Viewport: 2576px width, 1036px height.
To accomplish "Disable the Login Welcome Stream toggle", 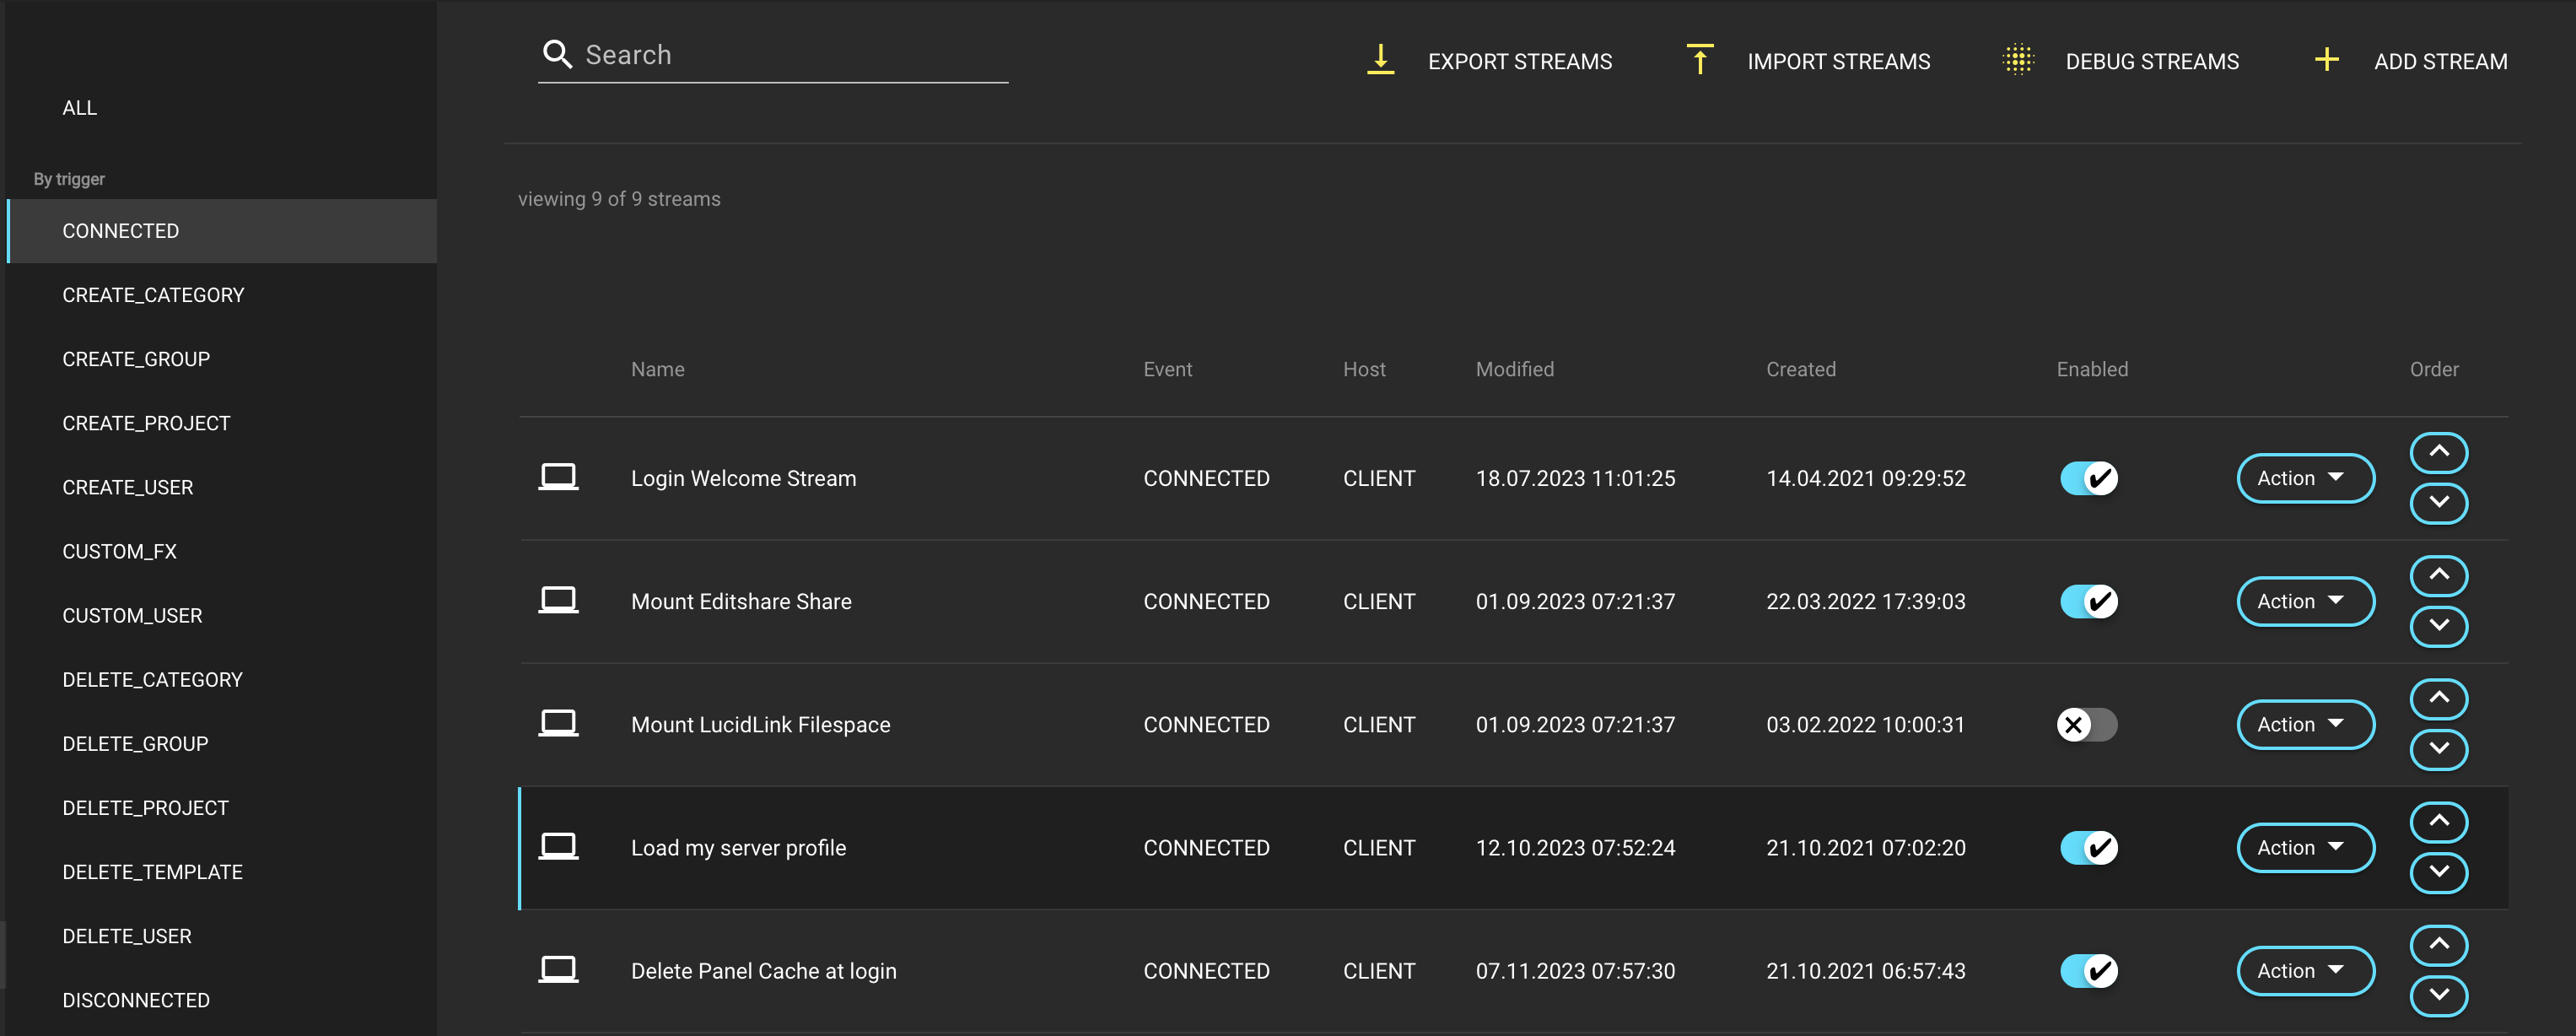I will 2088,478.
